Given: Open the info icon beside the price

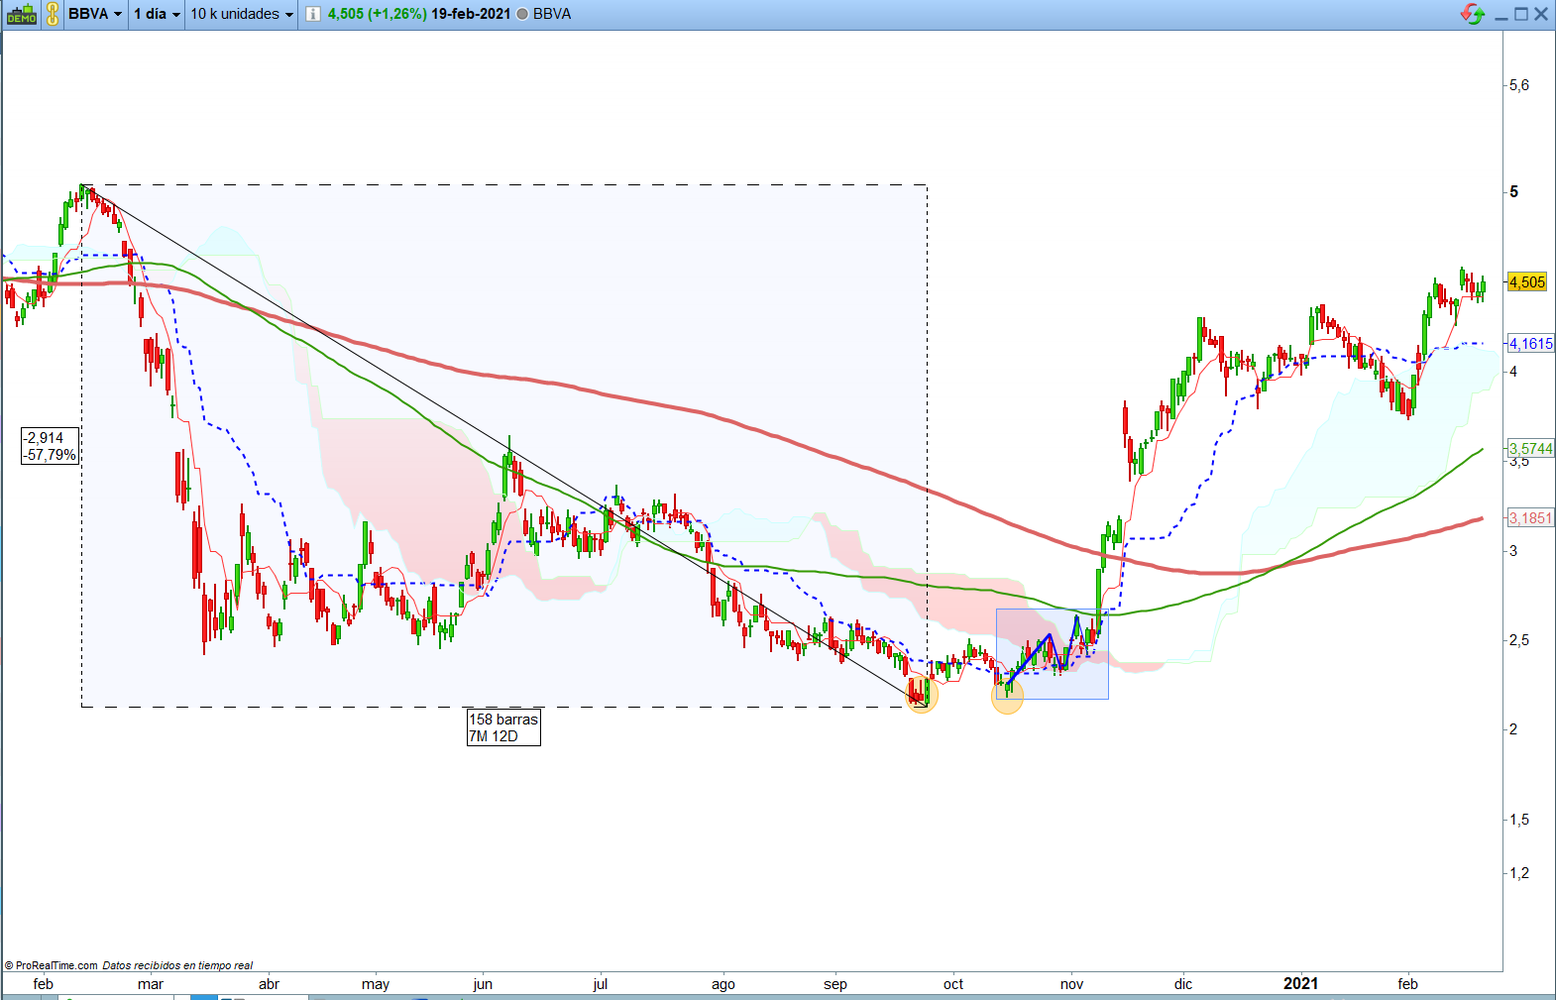Looking at the screenshot, I should point(313,14).
